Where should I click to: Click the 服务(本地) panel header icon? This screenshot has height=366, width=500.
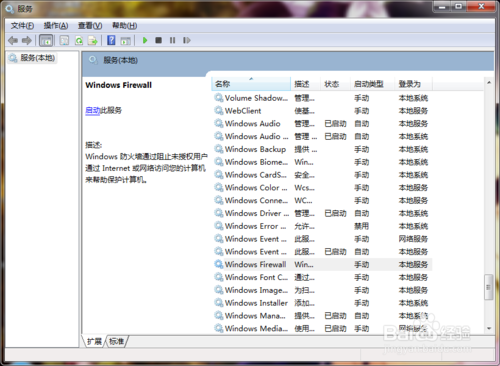93,60
